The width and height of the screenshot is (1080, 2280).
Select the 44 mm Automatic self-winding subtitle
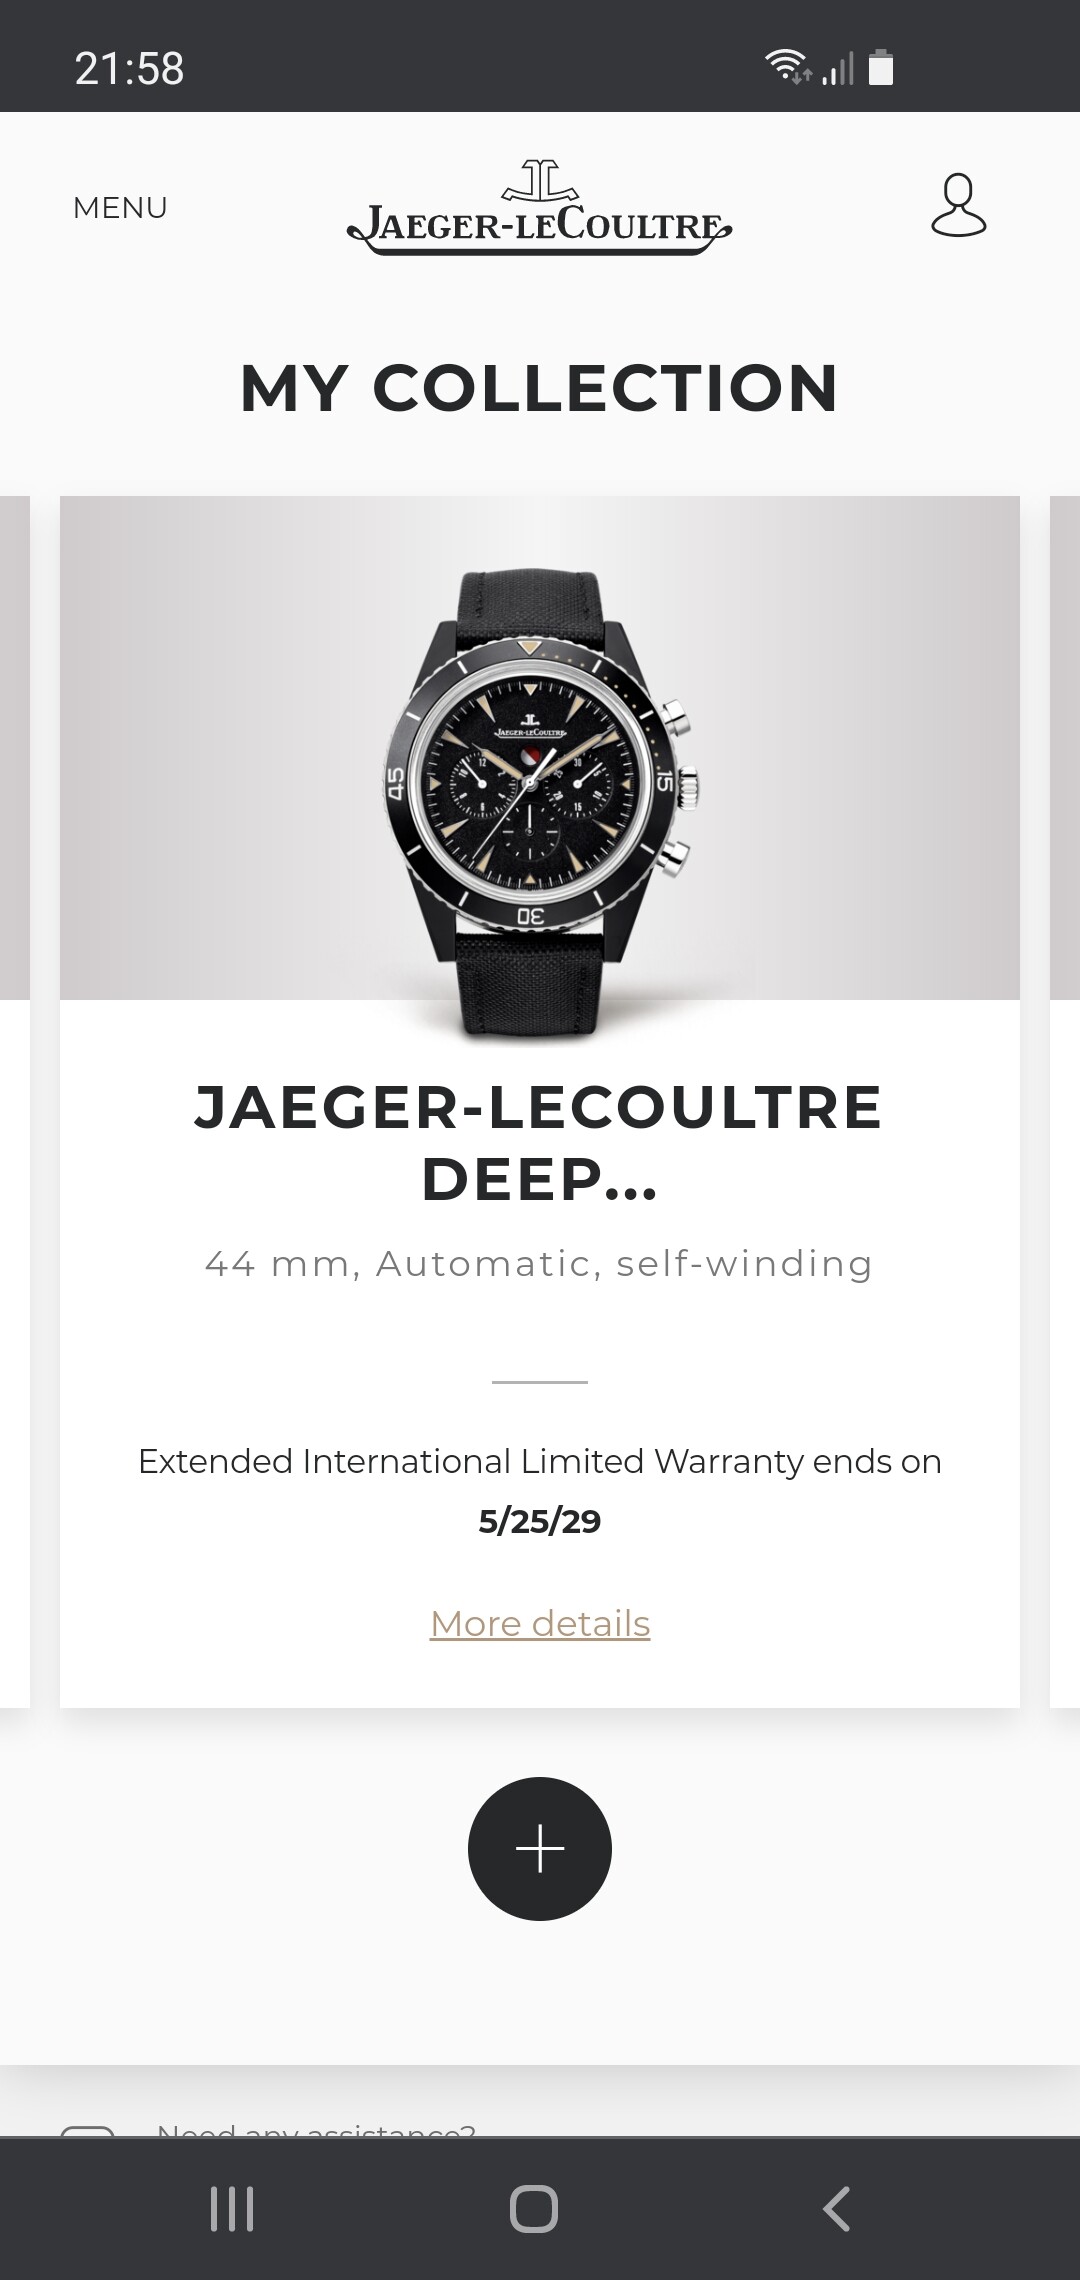point(540,1264)
